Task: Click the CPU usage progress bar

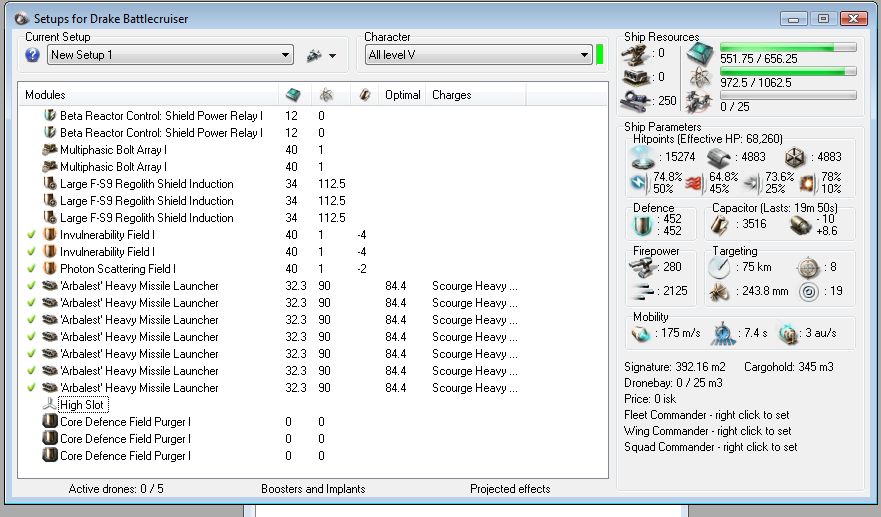Action: tap(787, 48)
